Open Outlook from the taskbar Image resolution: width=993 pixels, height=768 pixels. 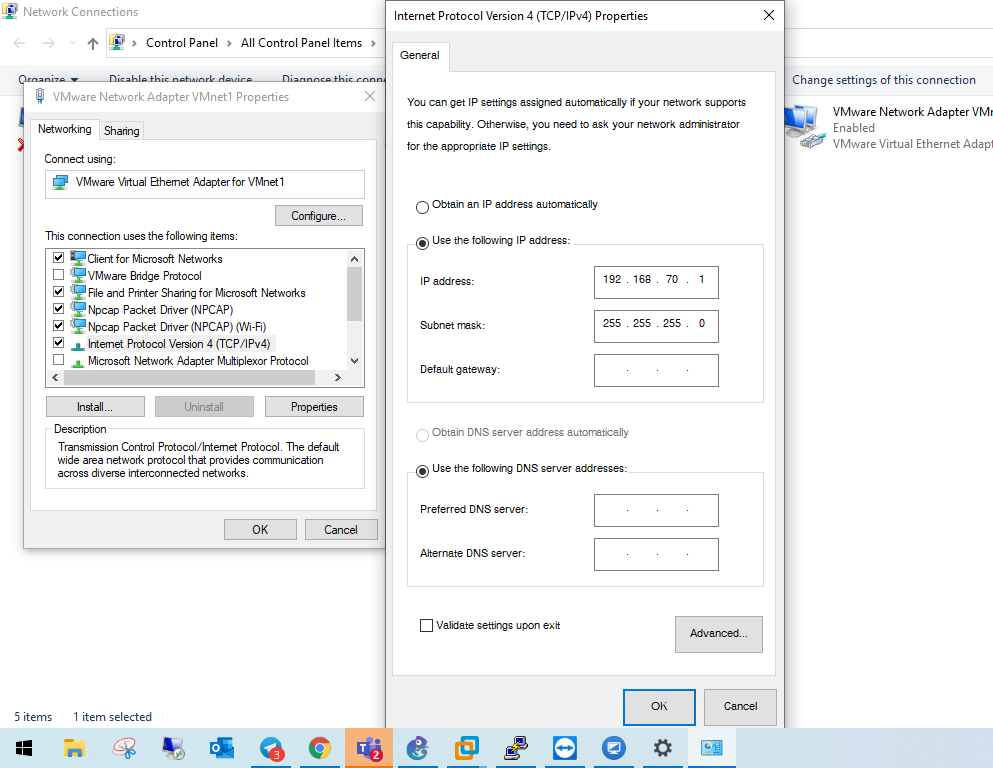pos(222,748)
